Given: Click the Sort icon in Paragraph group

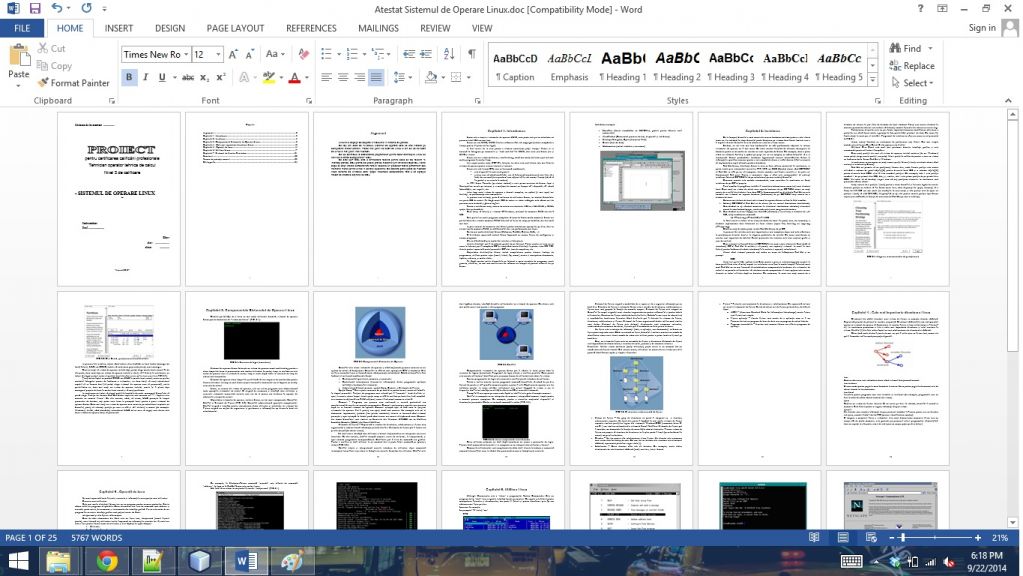Looking at the screenshot, I should 447,54.
